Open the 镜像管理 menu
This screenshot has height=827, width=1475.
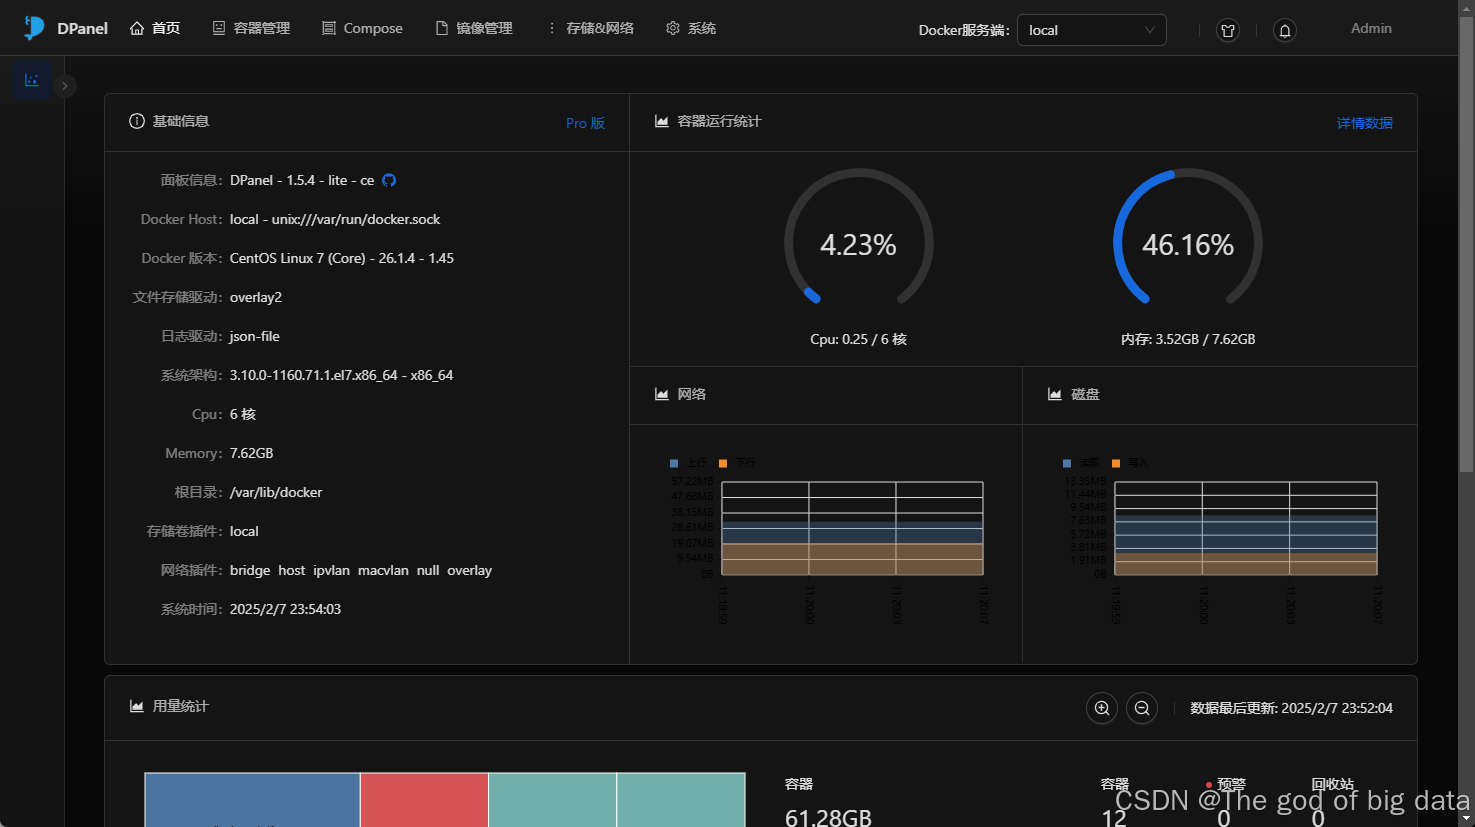tap(474, 28)
